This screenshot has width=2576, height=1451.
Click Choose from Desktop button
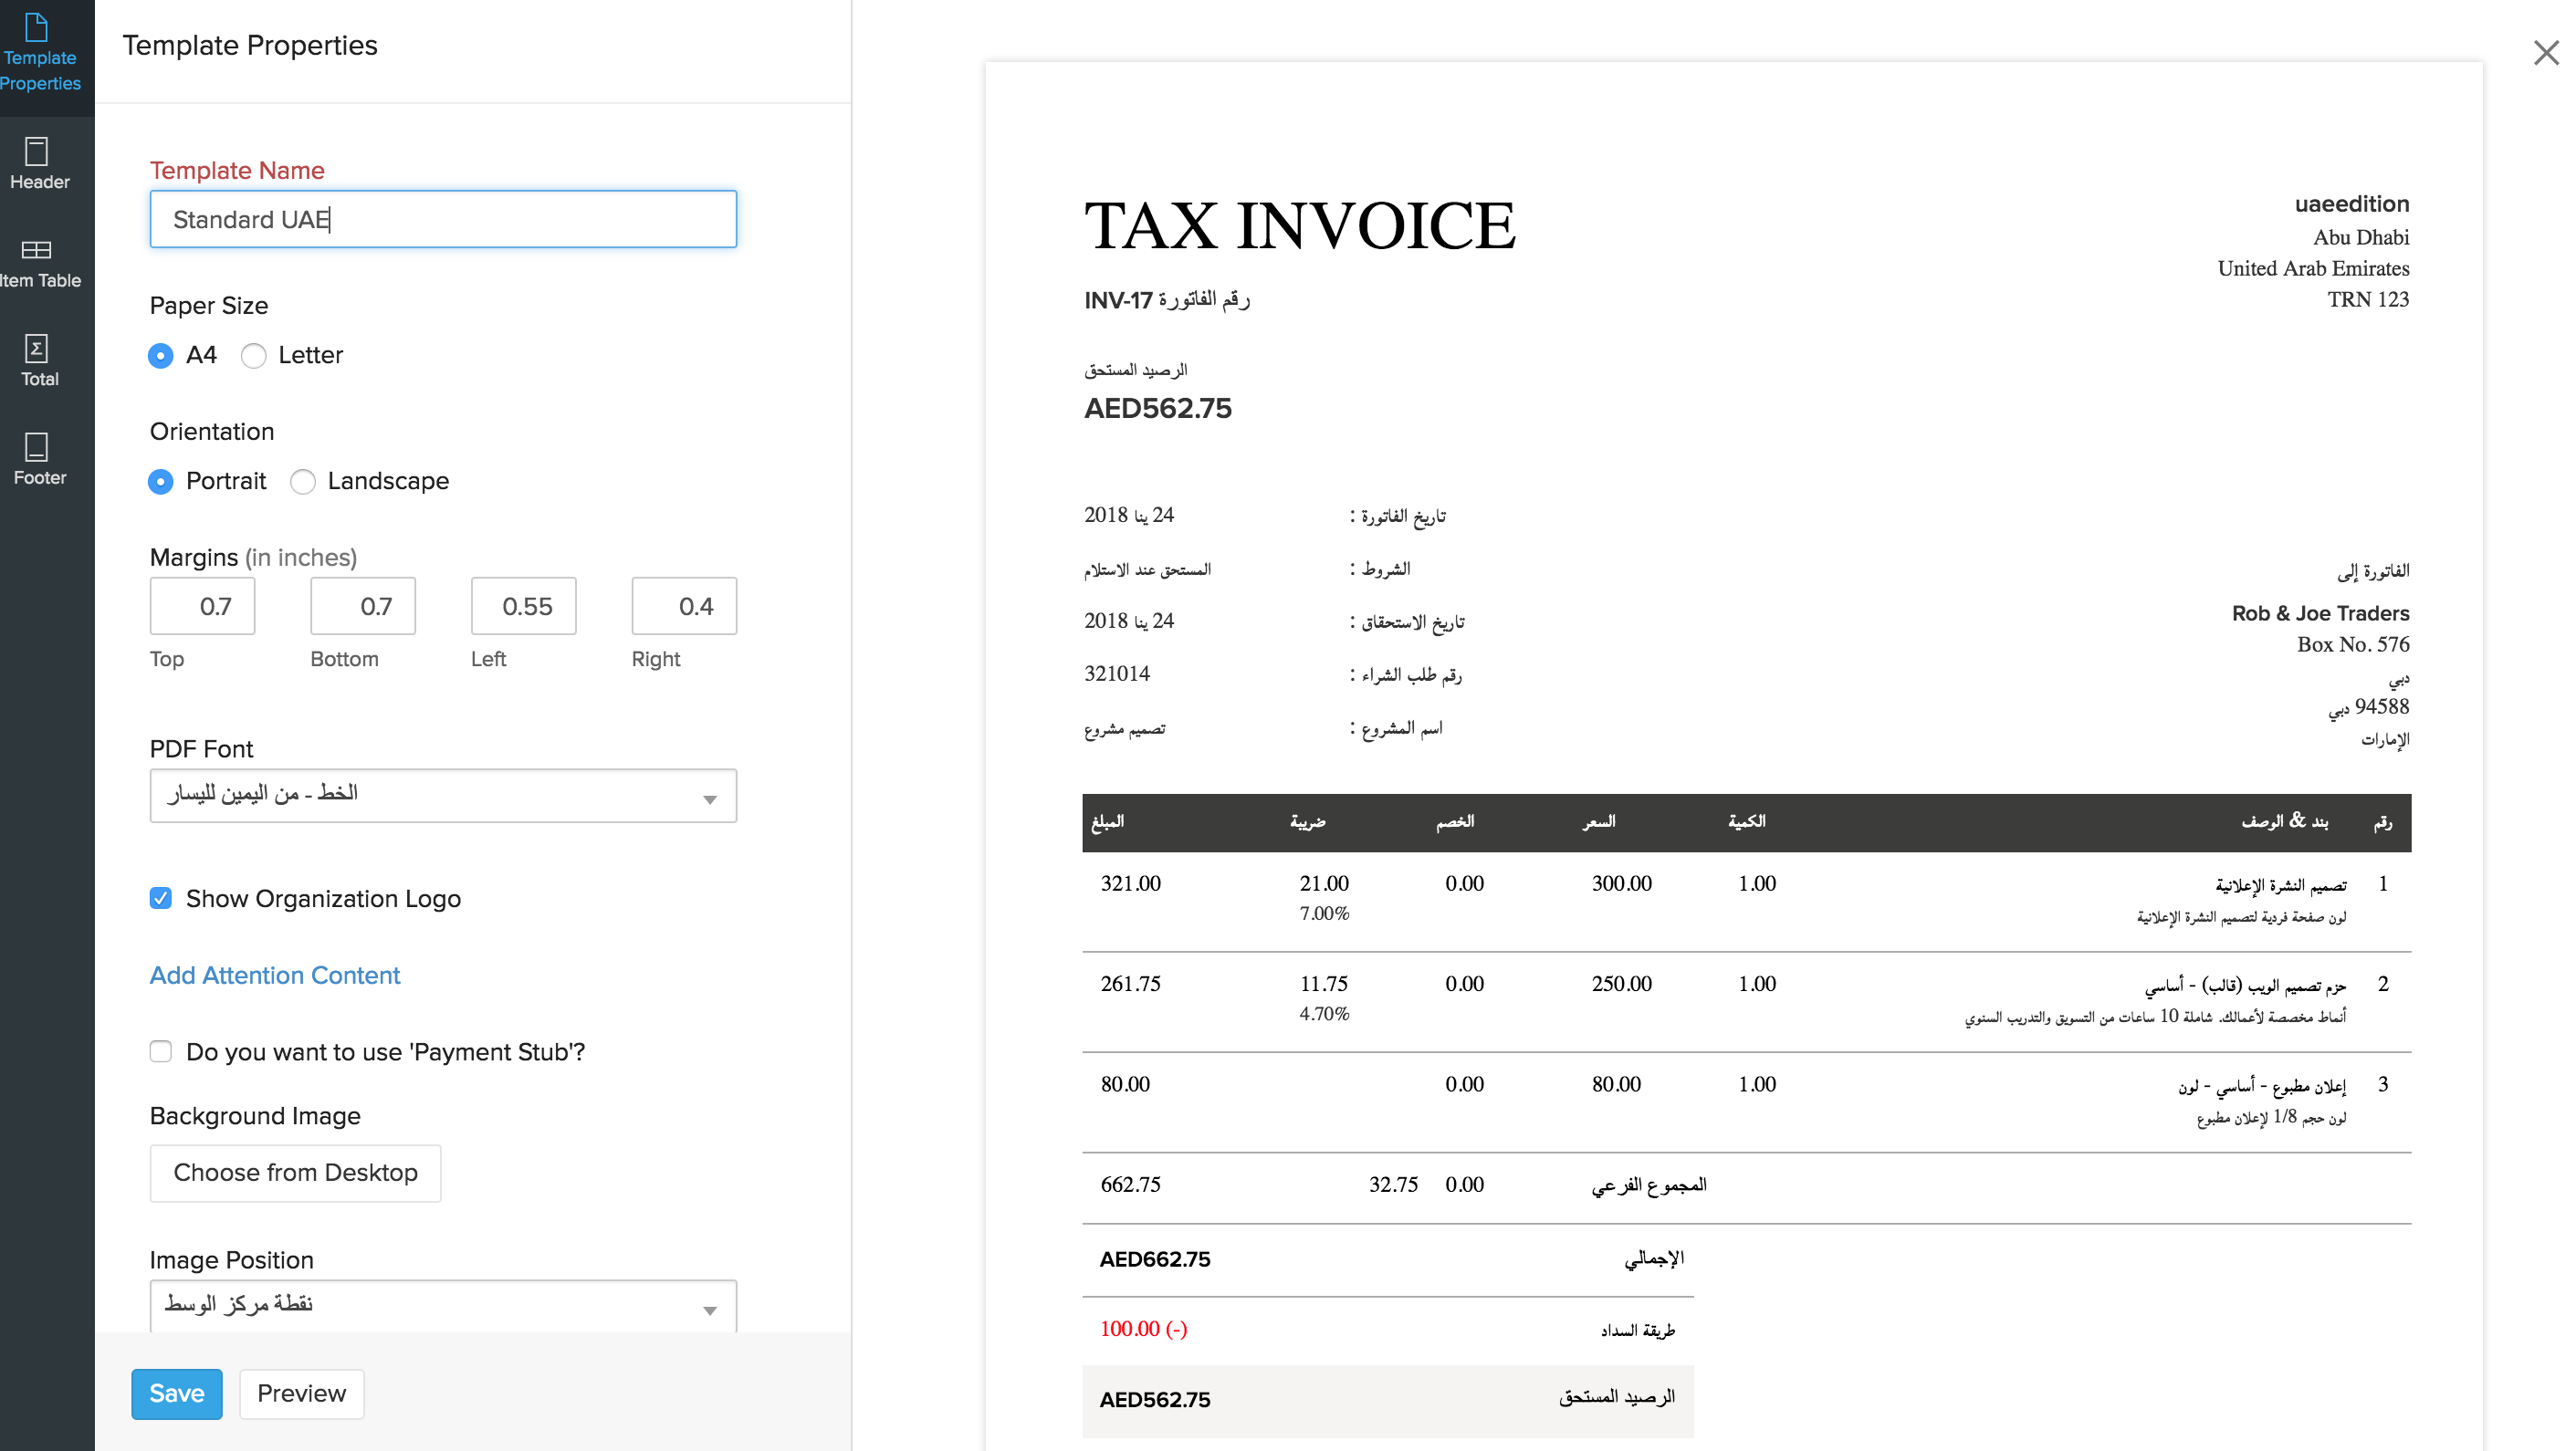[295, 1173]
